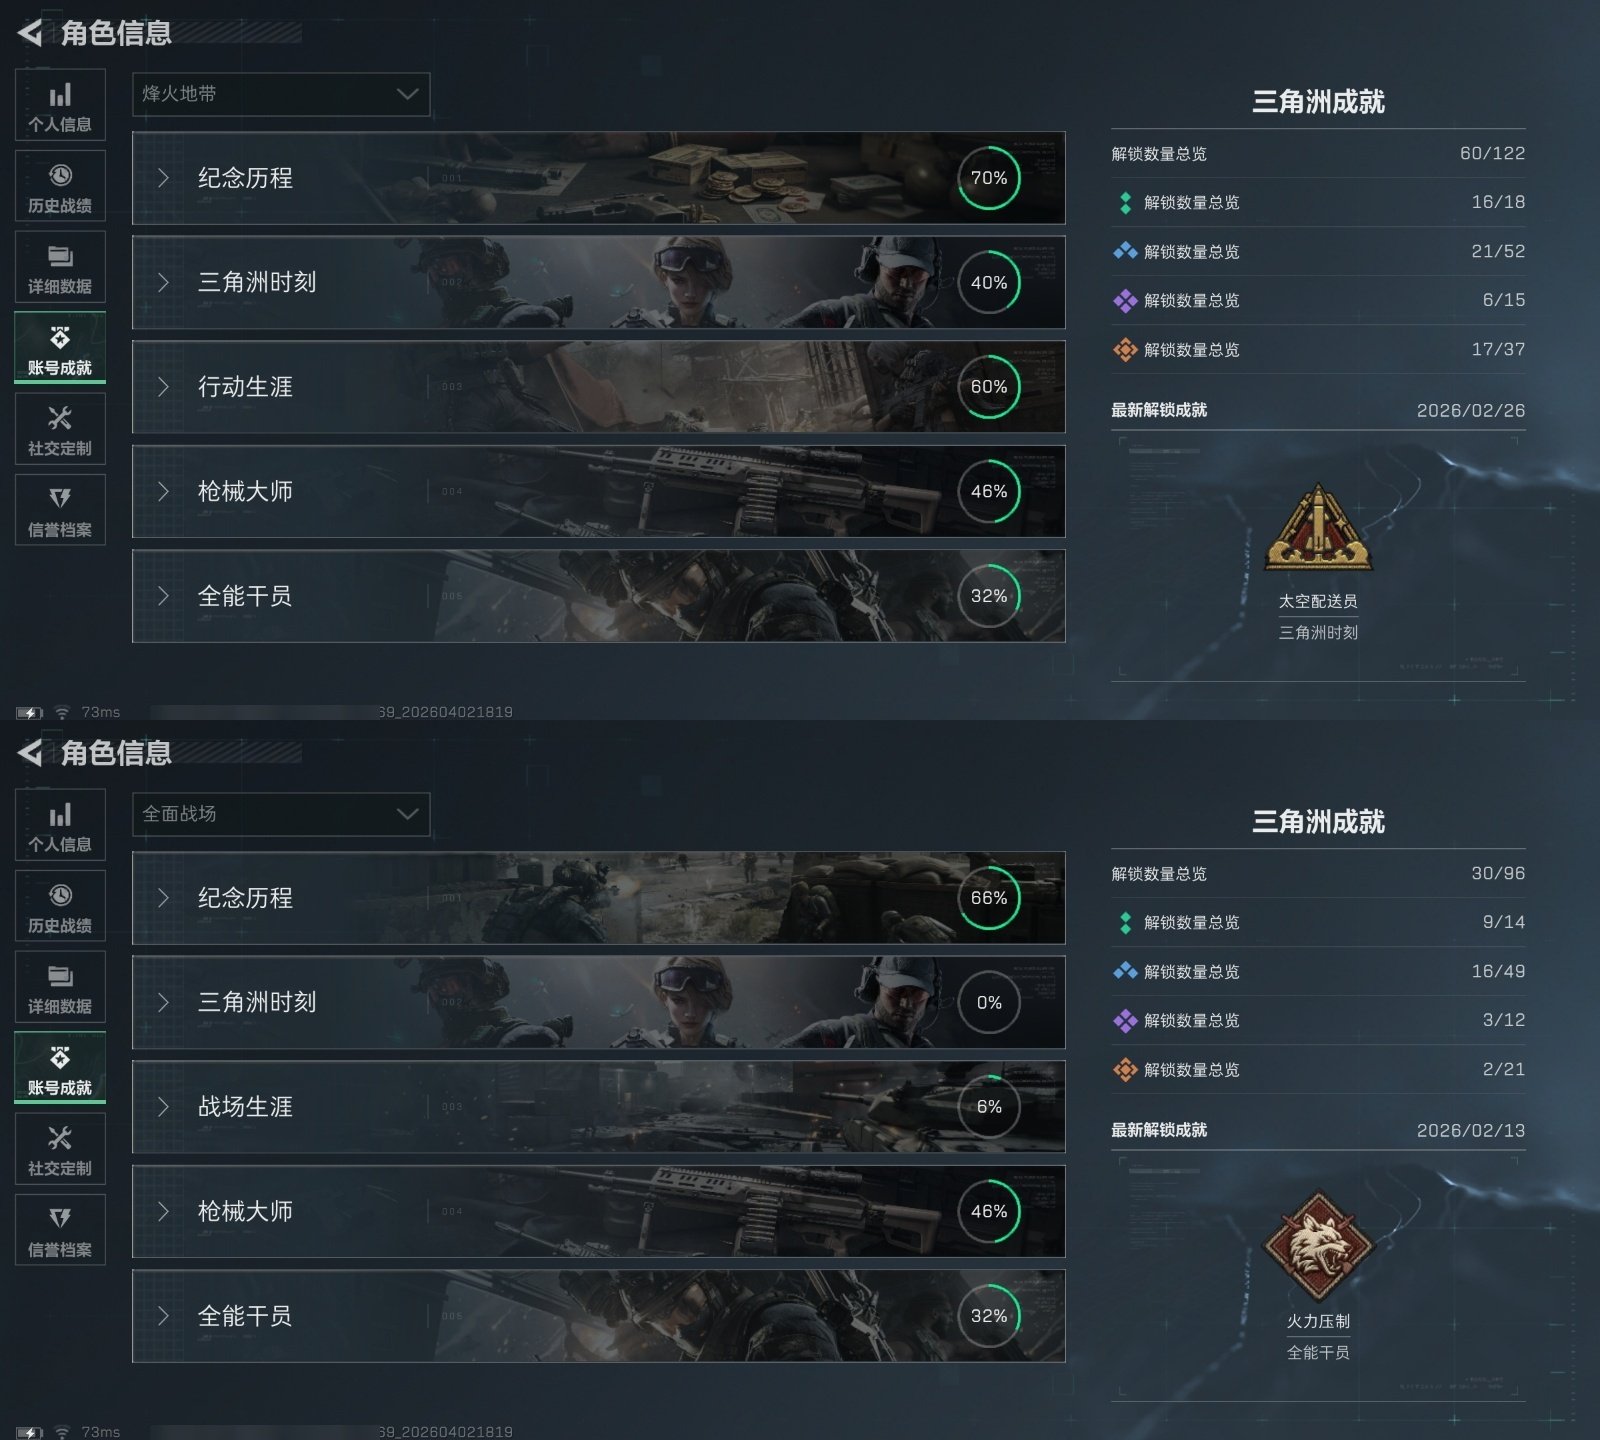Switch to 账号成就 tab in 全面战场 screen
Viewport: 1600px width, 1440px height.
[60, 1068]
